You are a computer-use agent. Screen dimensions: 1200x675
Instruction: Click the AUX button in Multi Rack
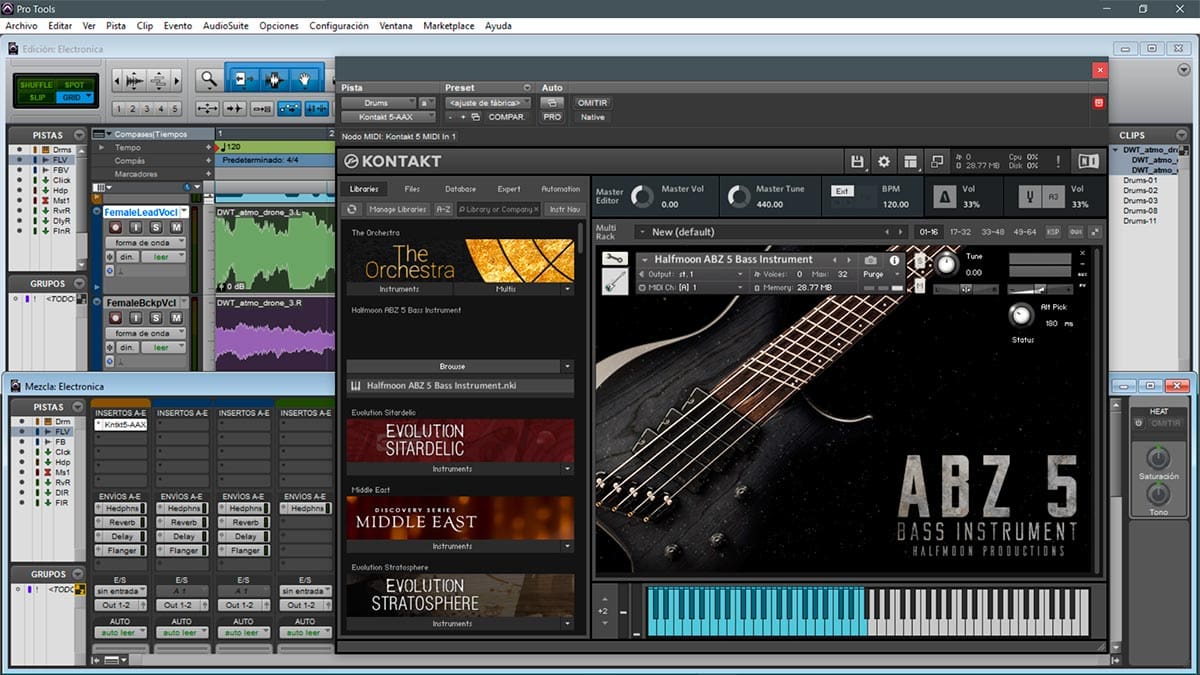[1076, 232]
